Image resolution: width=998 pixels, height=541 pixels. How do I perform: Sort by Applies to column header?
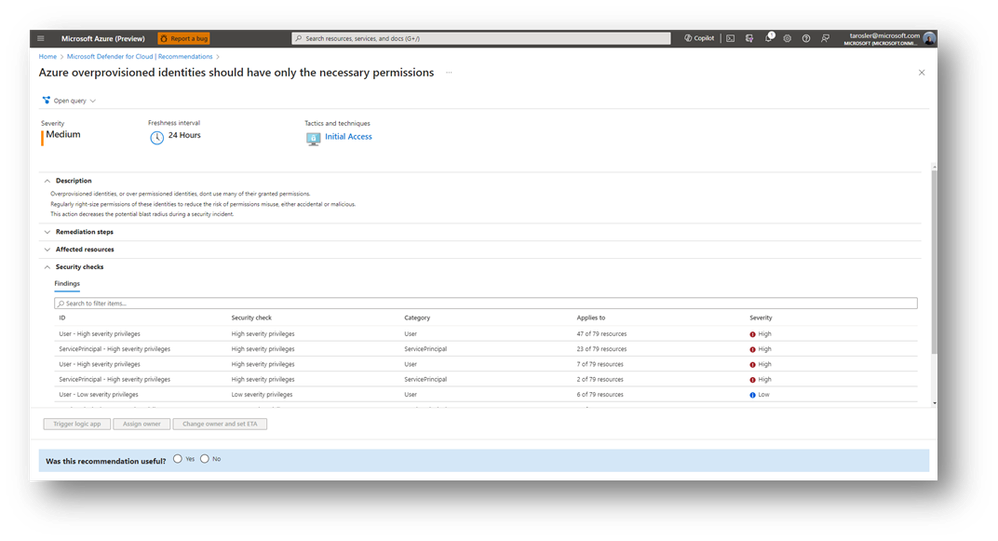[x=591, y=318]
